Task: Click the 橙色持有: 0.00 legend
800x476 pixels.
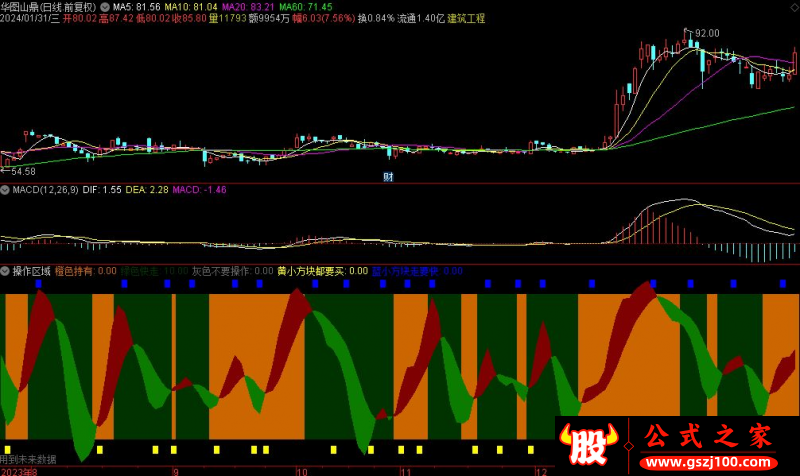Action: 86,271
